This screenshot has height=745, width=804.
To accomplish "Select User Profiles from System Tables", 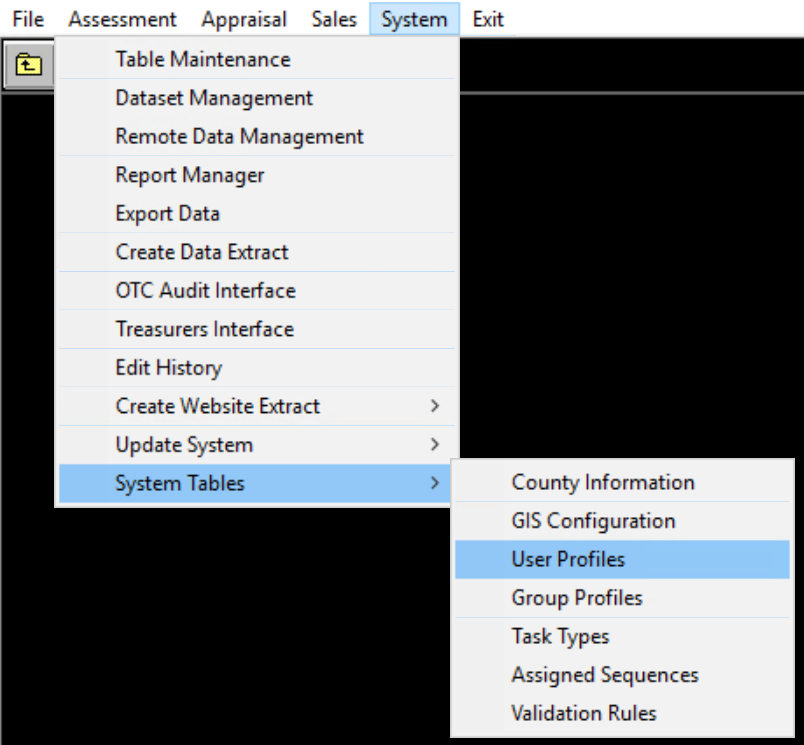I will [x=573, y=559].
